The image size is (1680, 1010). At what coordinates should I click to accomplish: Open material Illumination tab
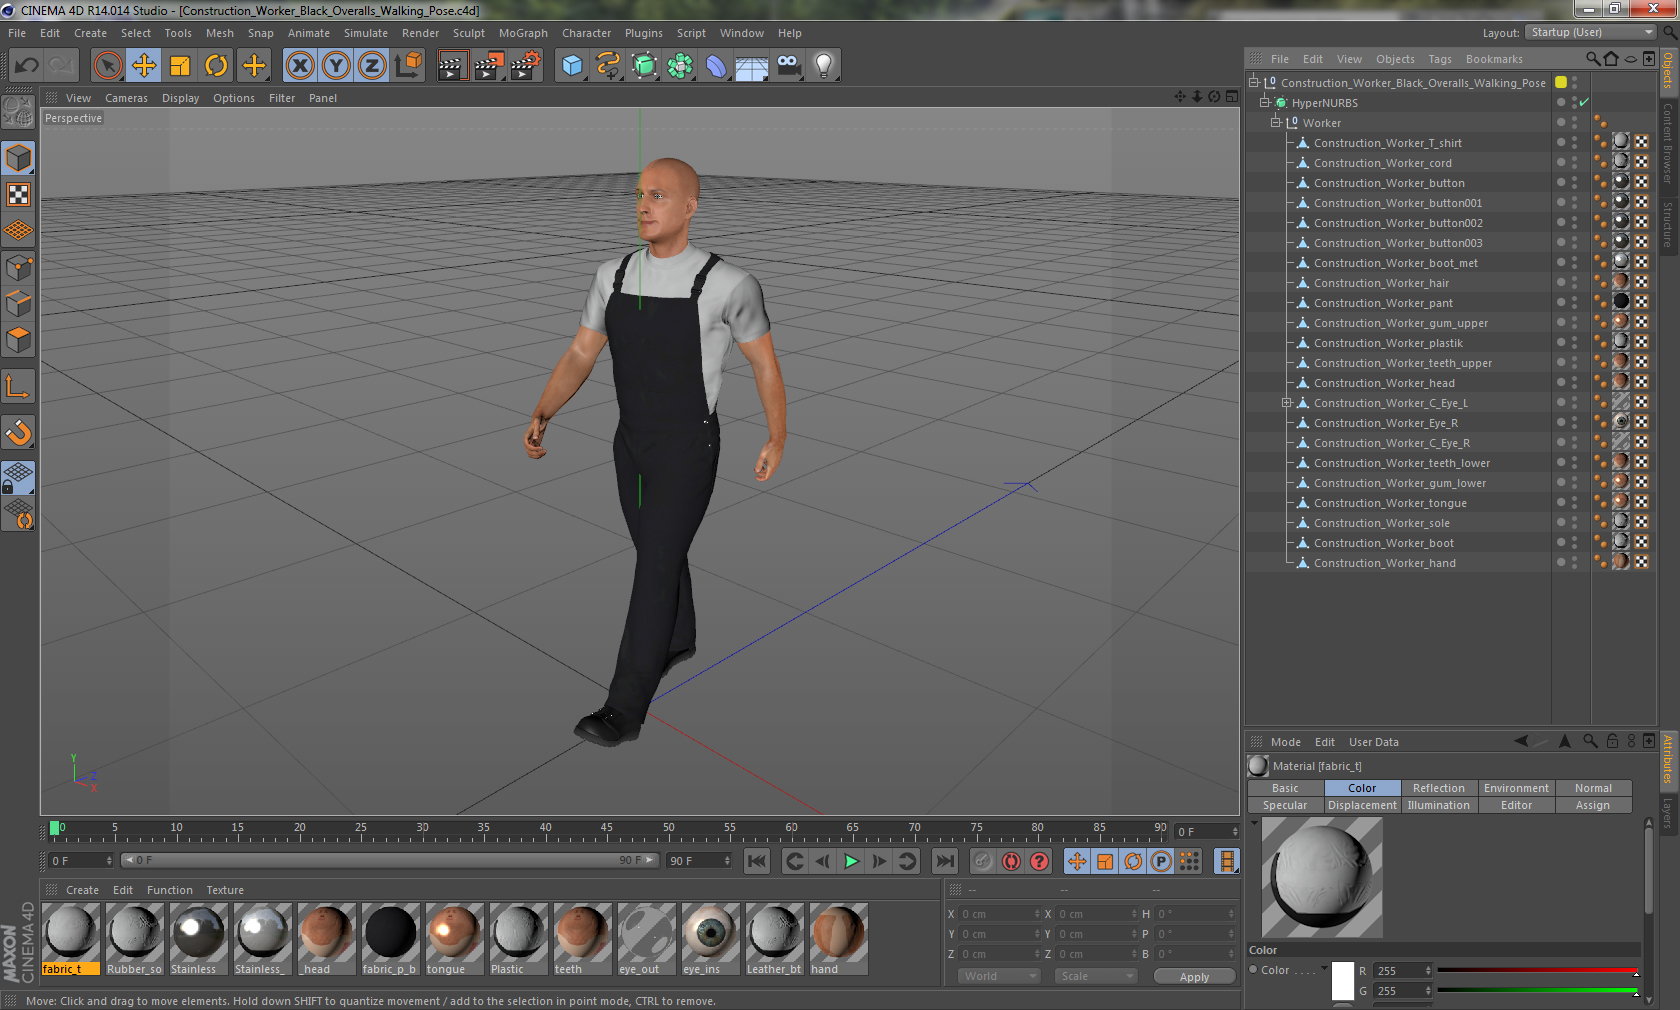click(x=1439, y=805)
